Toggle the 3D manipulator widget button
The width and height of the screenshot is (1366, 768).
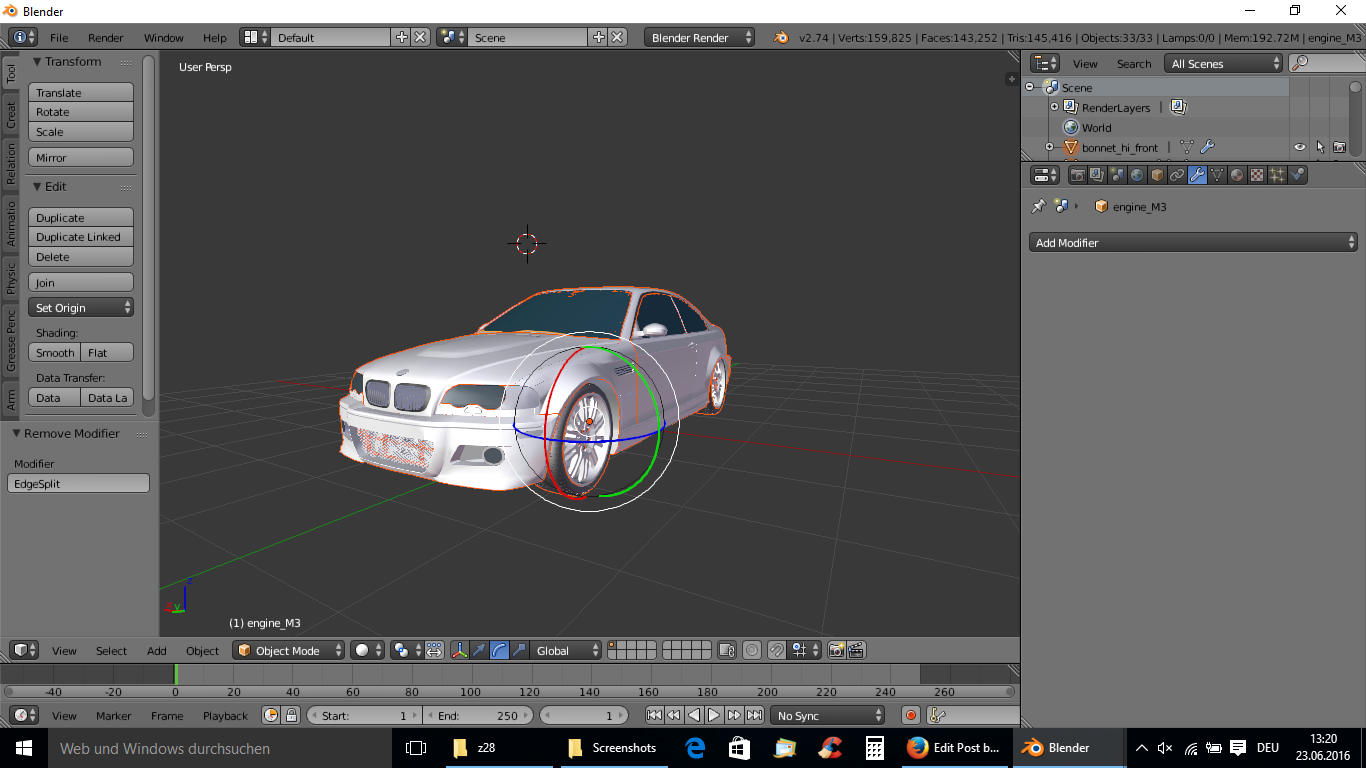(459, 650)
